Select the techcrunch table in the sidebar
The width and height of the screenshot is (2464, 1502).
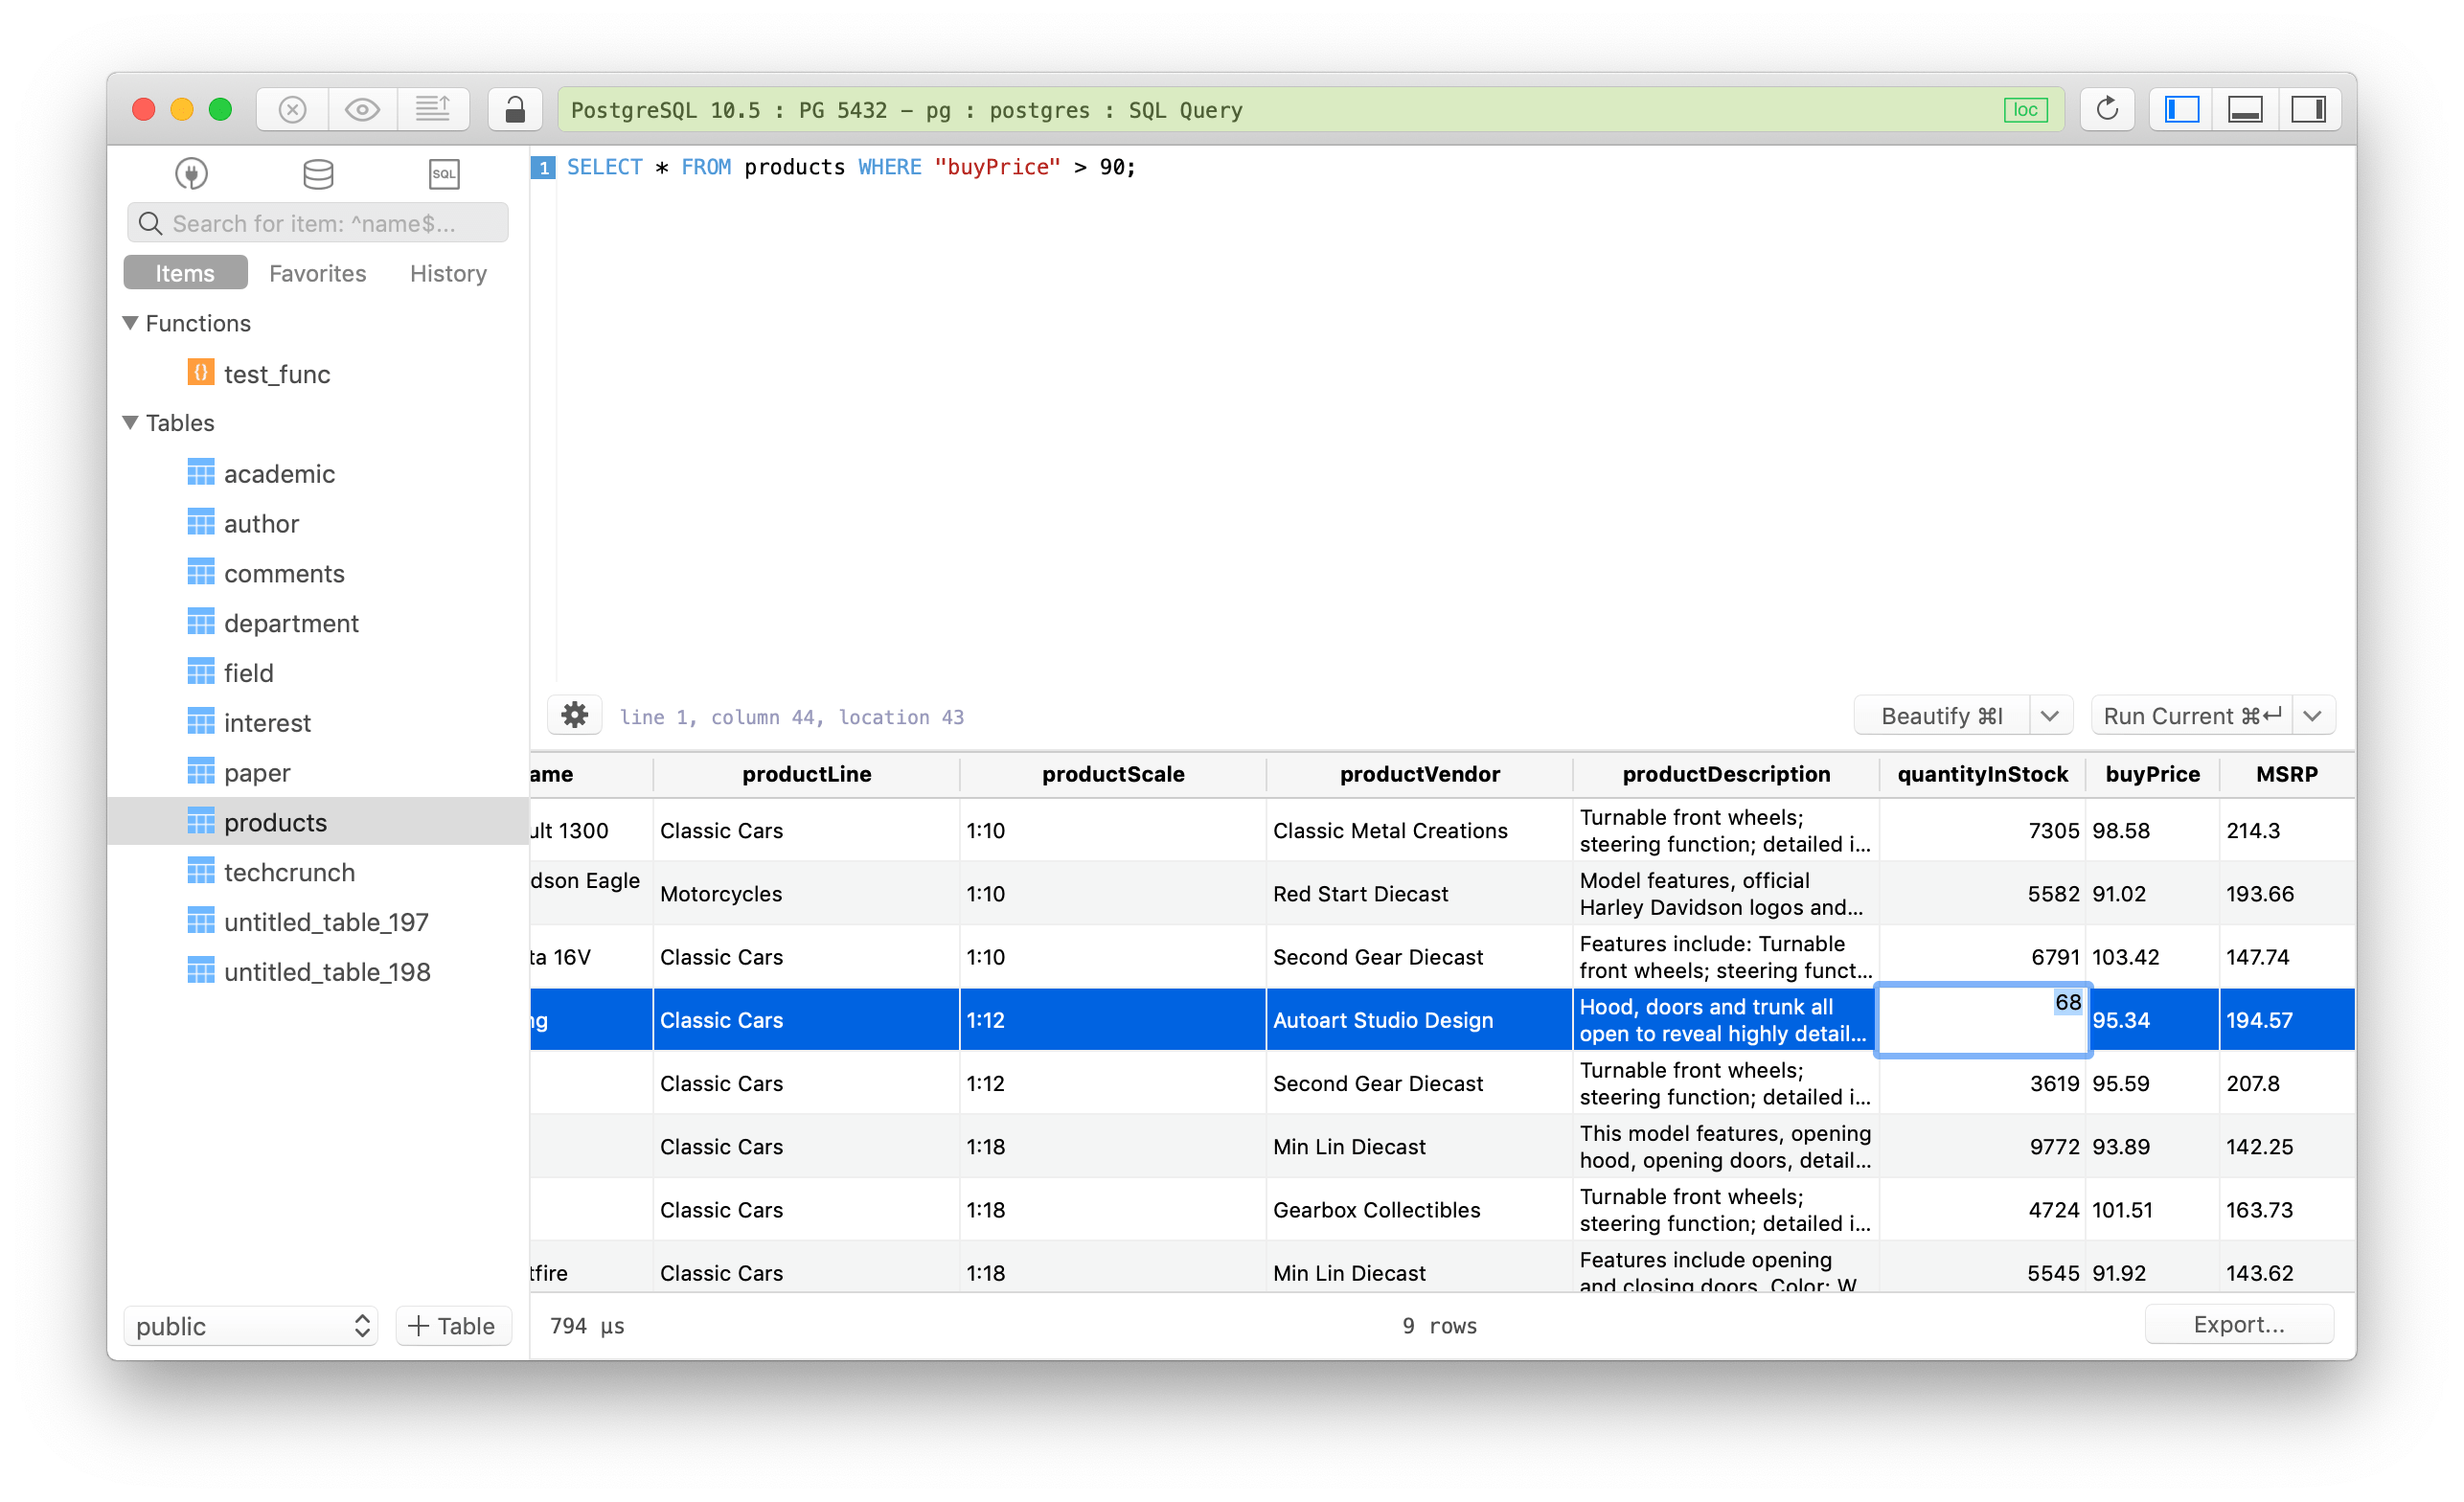click(x=289, y=871)
